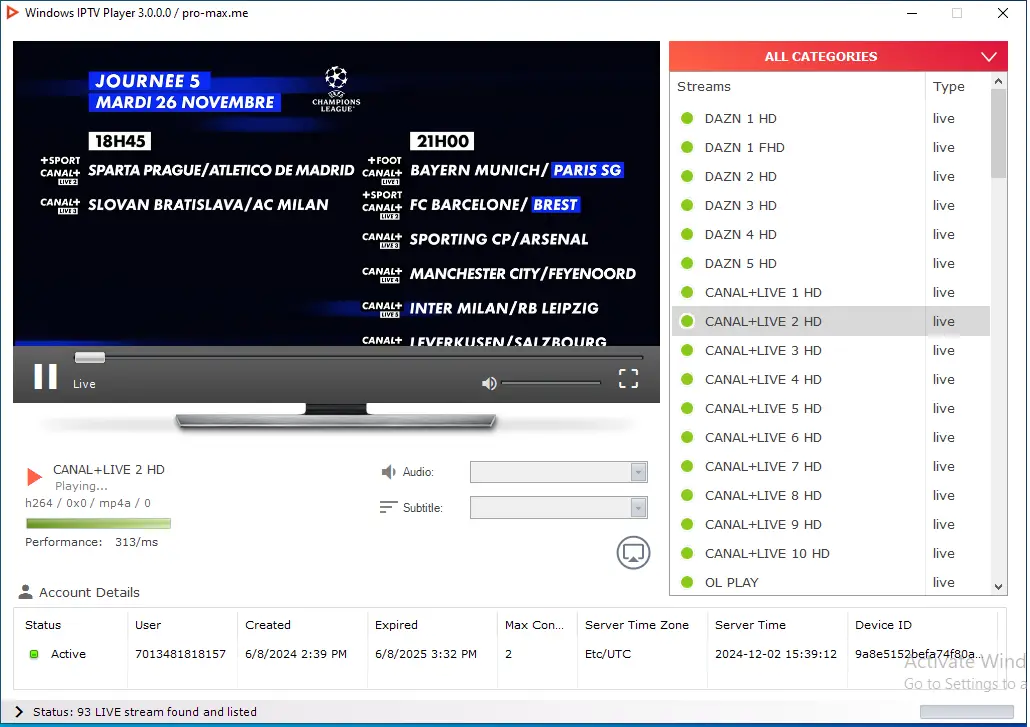This screenshot has width=1030, height=727.
Task: Select the CANAL+LIVE 4 HD stream
Action: 830,379
